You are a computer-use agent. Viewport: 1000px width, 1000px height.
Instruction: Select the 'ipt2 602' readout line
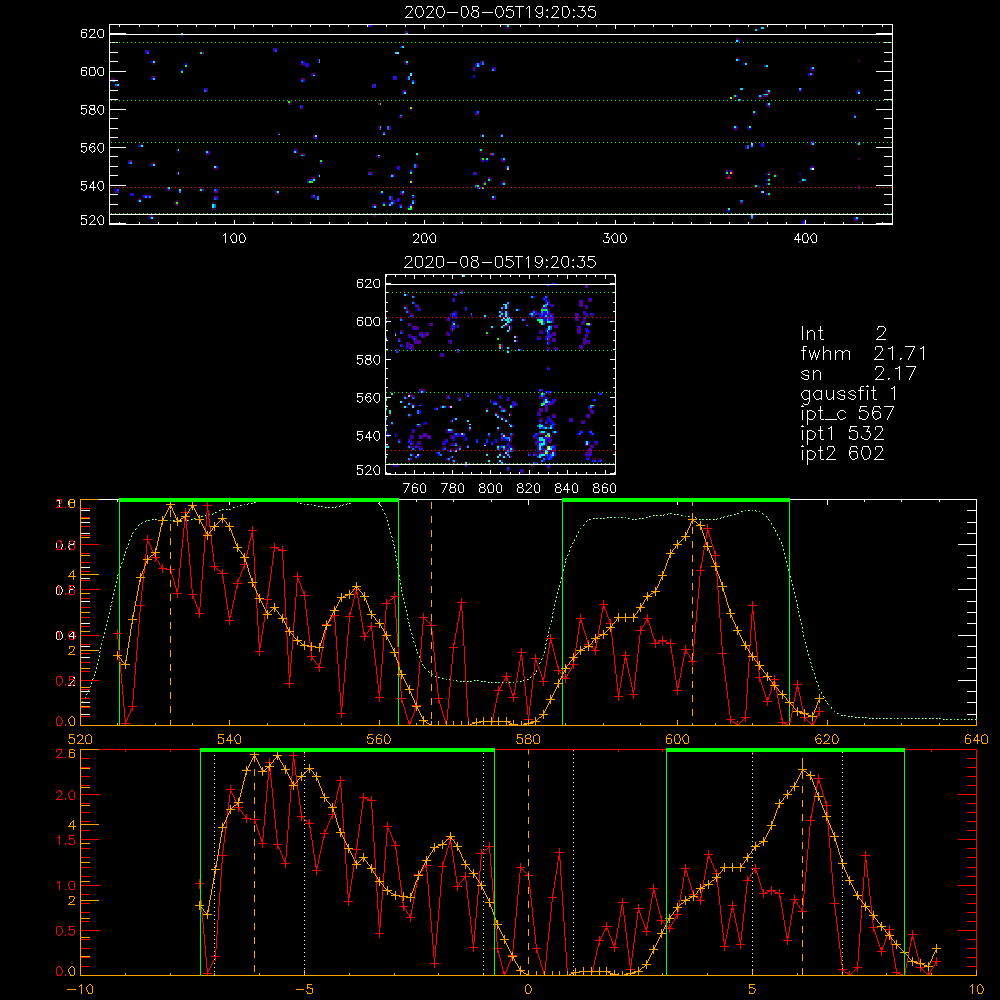pyautogui.click(x=842, y=453)
